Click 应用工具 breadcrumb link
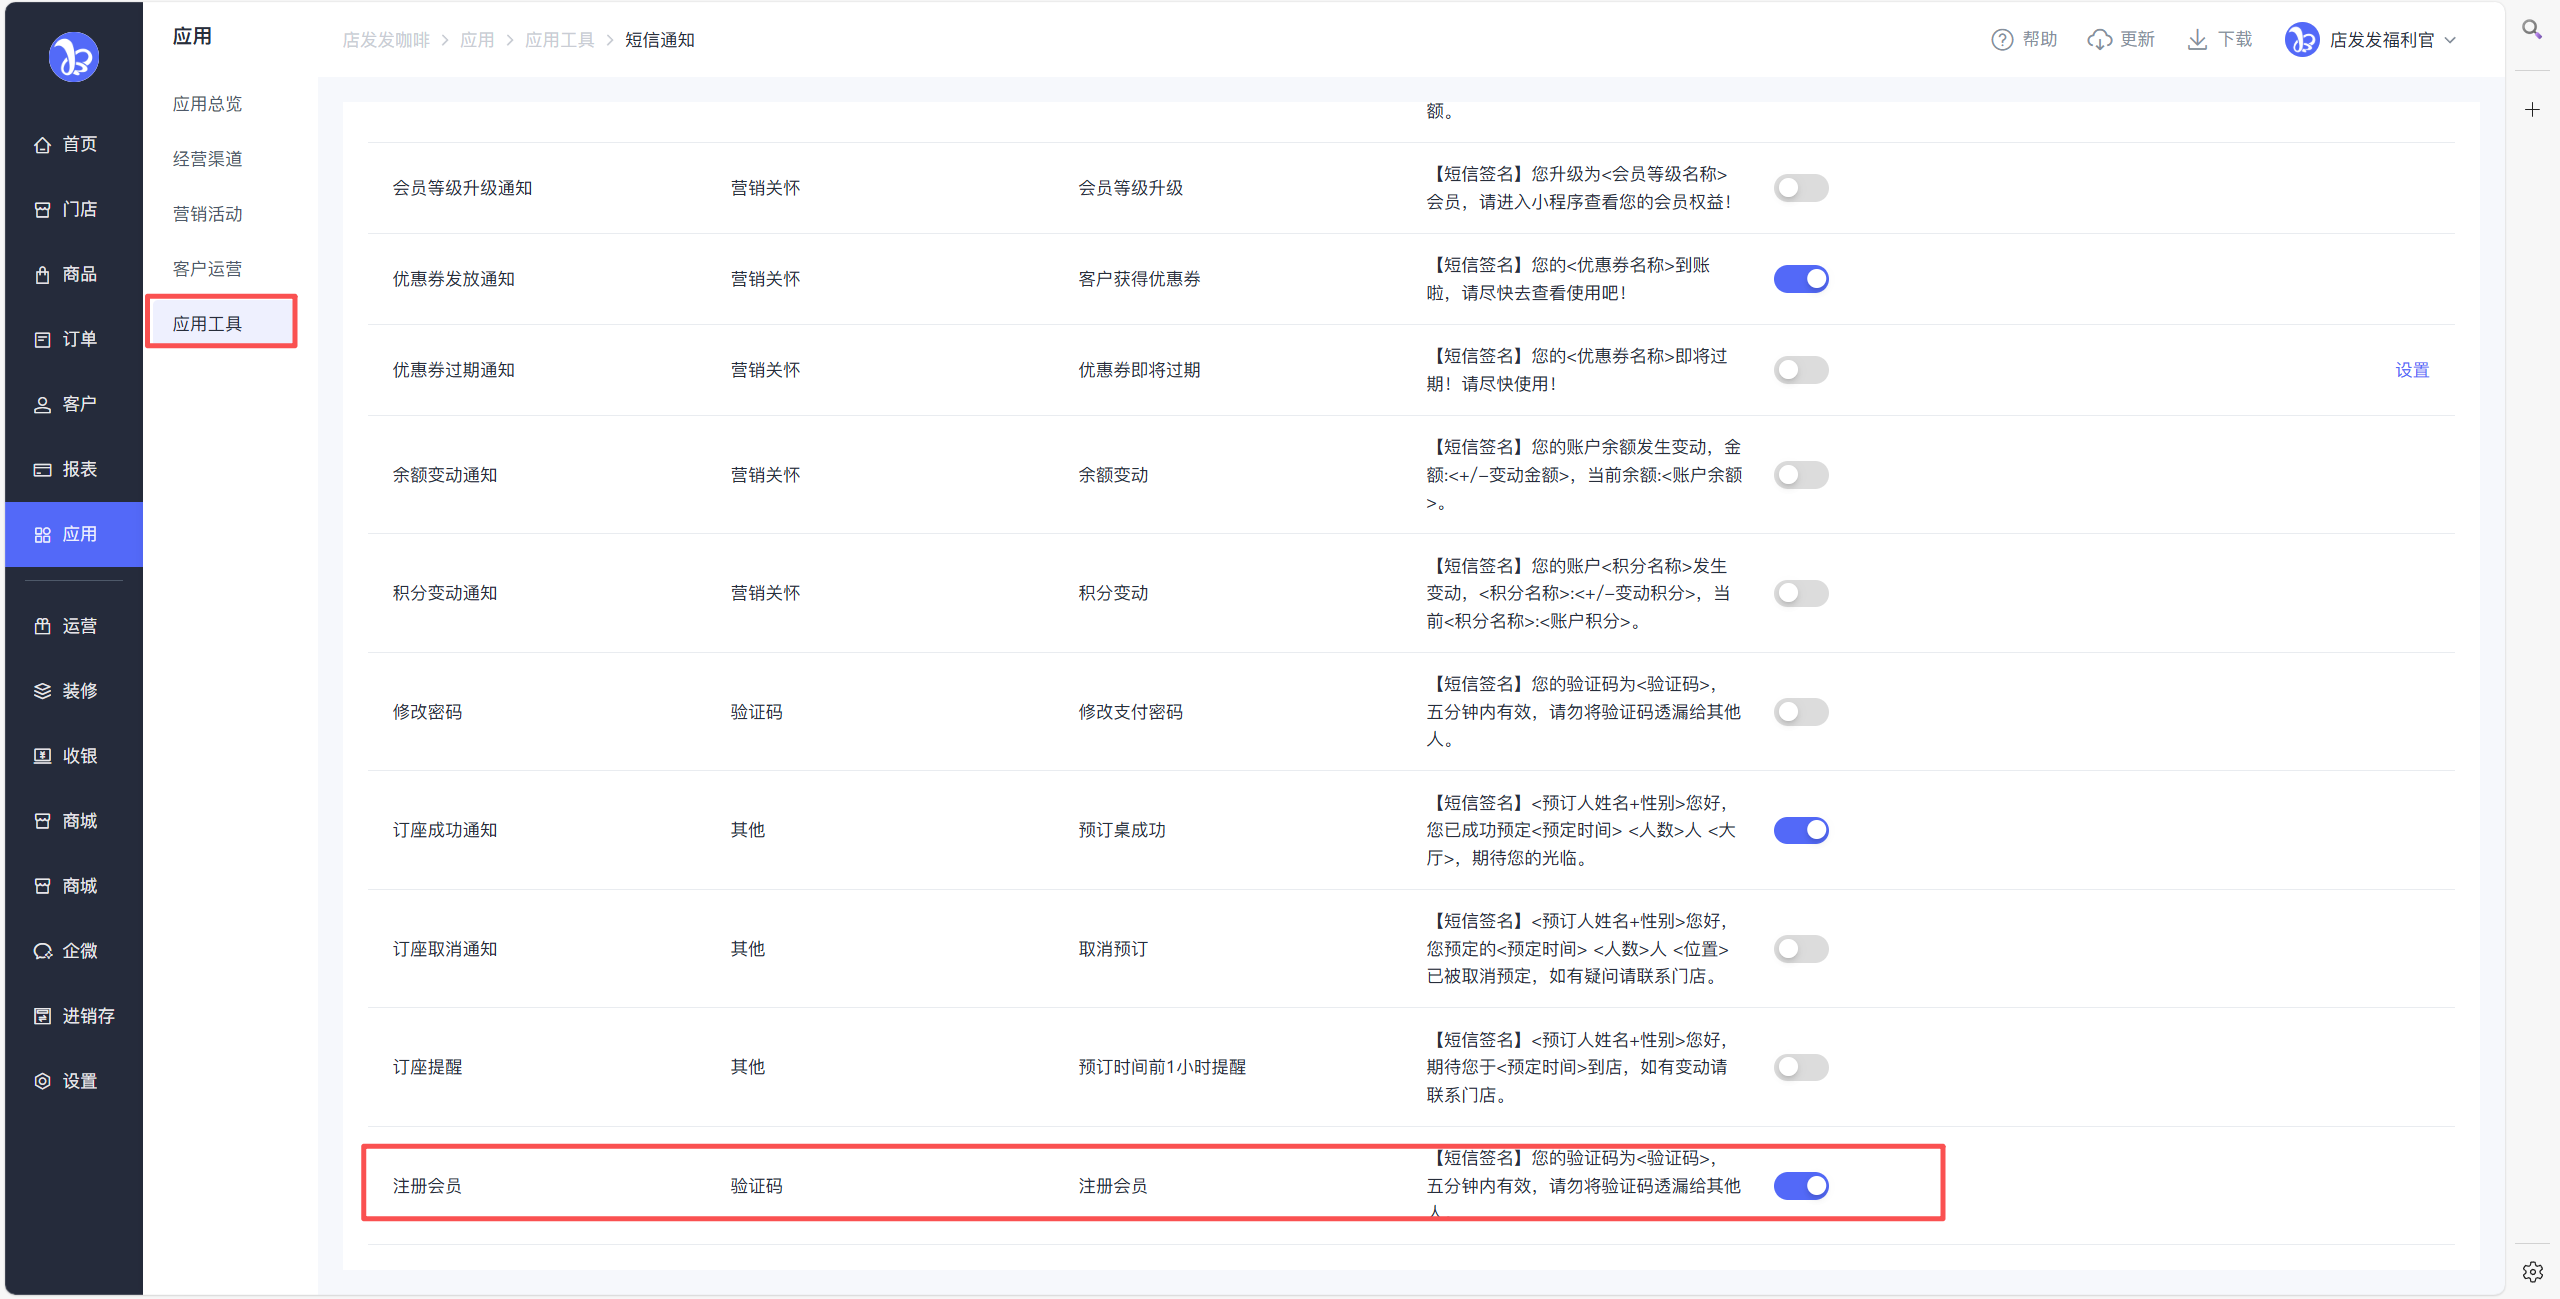This screenshot has height=1299, width=2560. click(559, 40)
